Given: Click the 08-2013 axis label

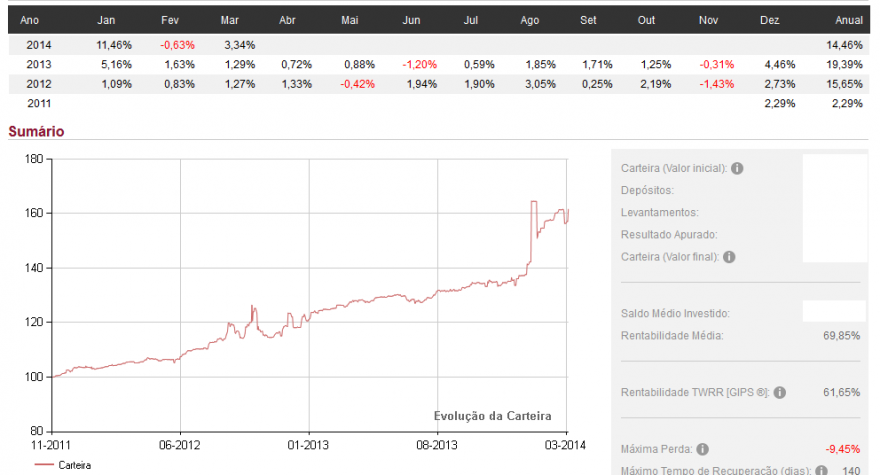Looking at the screenshot, I should [437, 445].
